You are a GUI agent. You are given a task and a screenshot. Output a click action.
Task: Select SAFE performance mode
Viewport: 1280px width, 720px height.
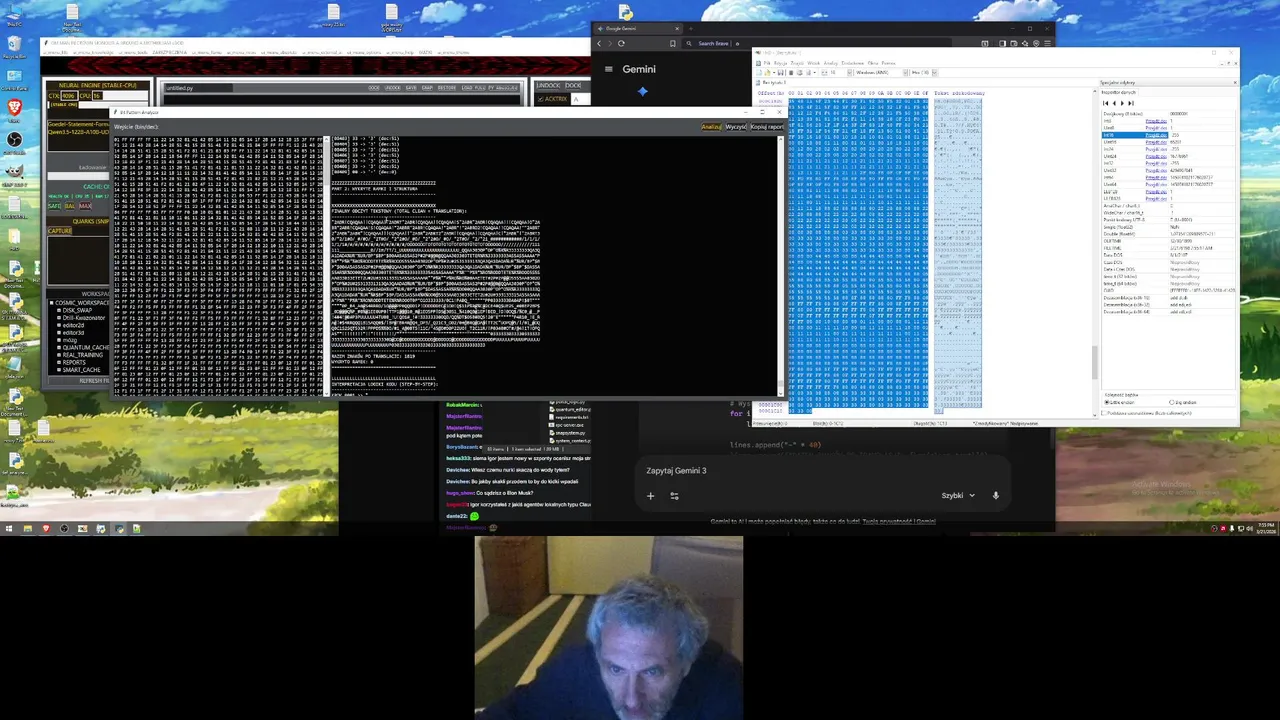pos(54,206)
